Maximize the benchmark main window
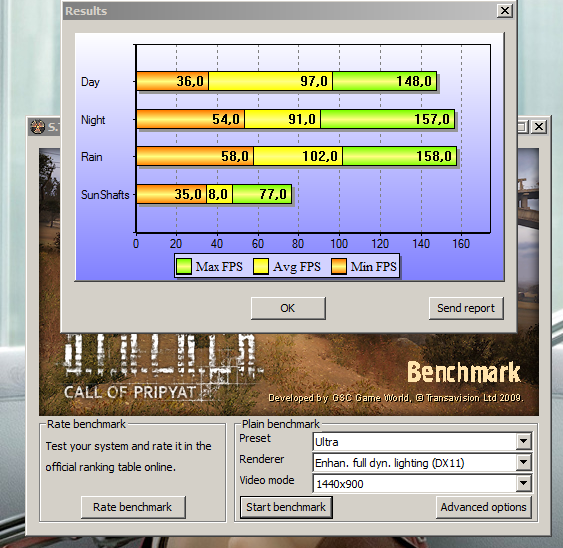The width and height of the screenshot is (563, 548). [522, 126]
